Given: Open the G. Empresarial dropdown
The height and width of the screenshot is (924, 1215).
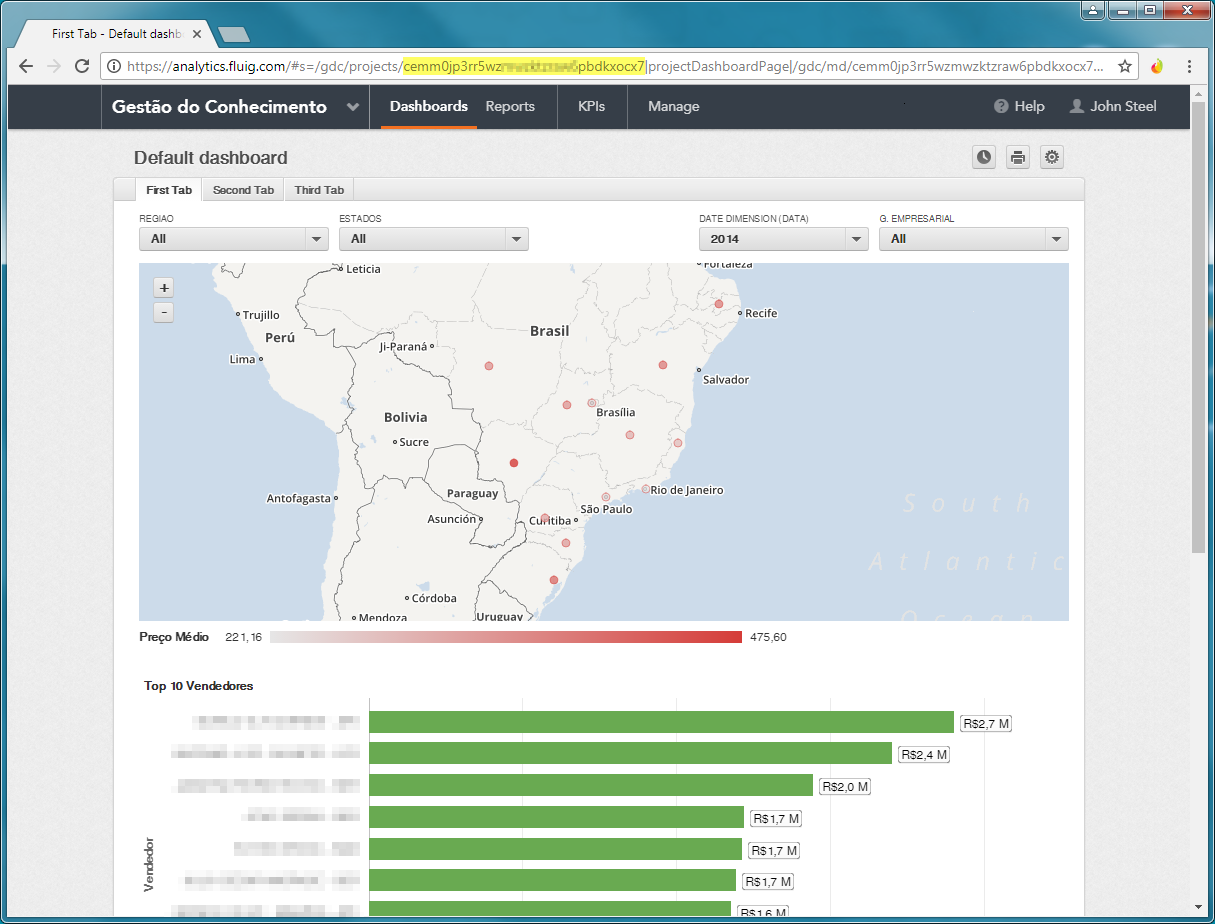Looking at the screenshot, I should 974,239.
